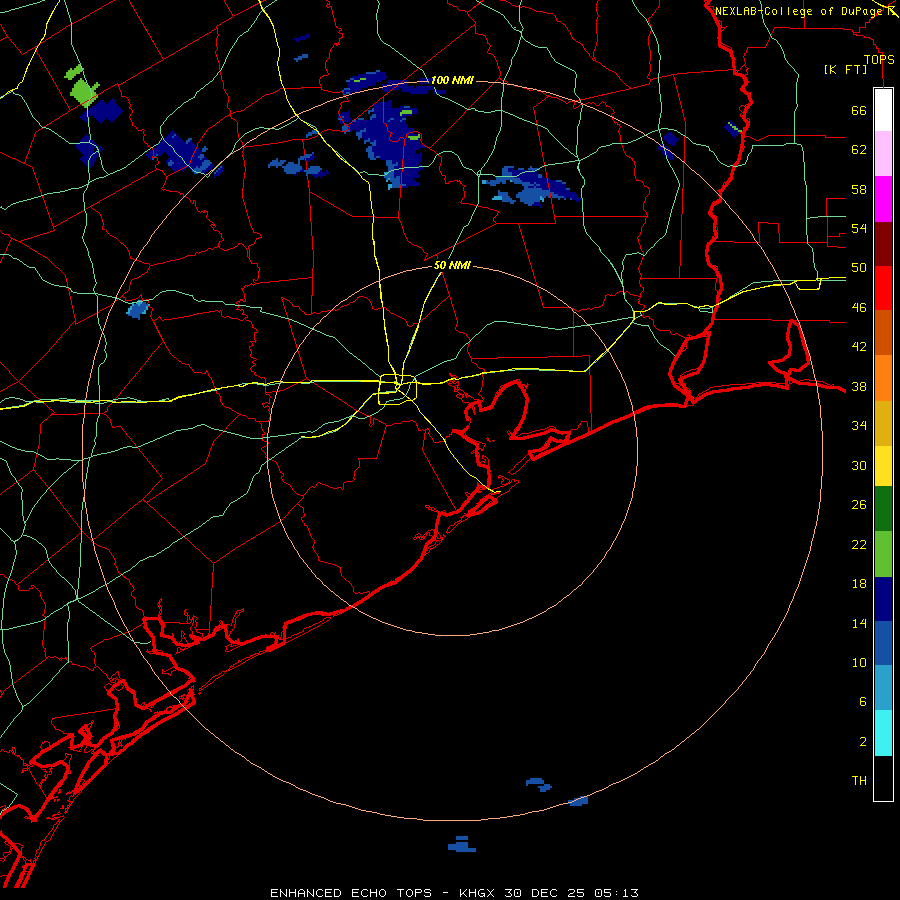Pick the light blue legend swatch

tap(883, 688)
